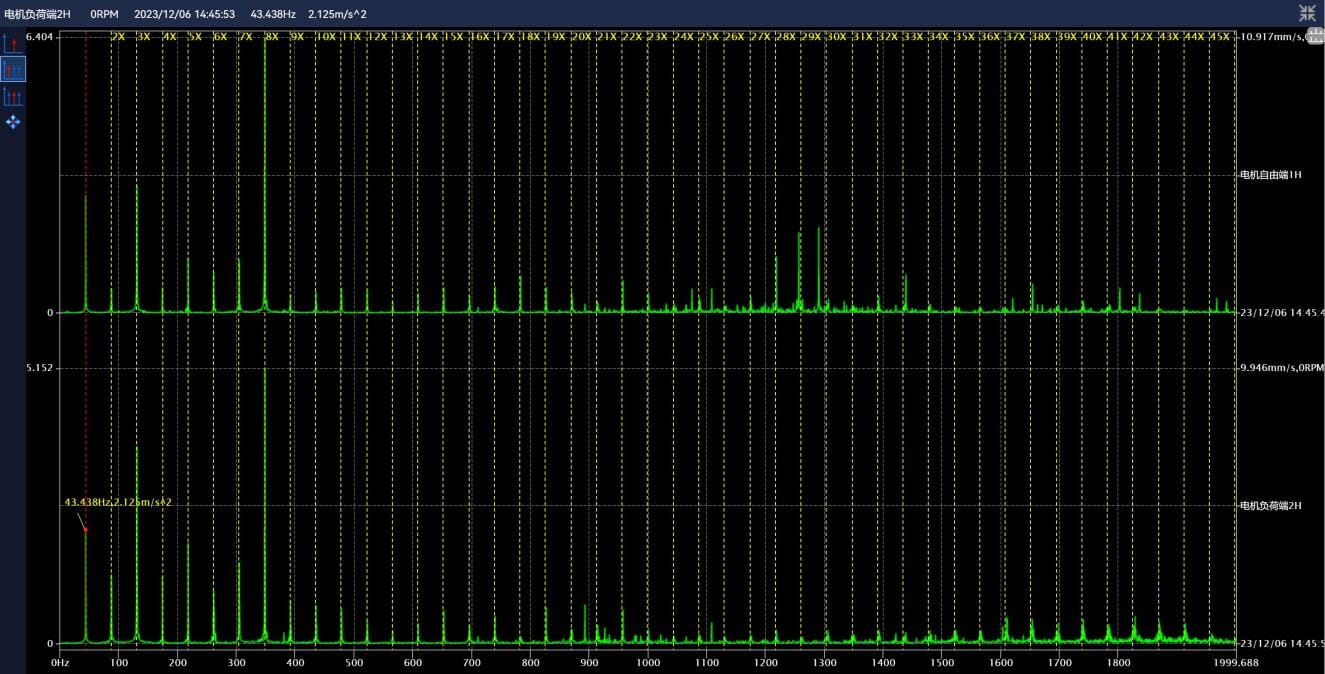1325x674 pixels.
Task: Click the 0RPM speed readout in header
Action: [x=104, y=14]
